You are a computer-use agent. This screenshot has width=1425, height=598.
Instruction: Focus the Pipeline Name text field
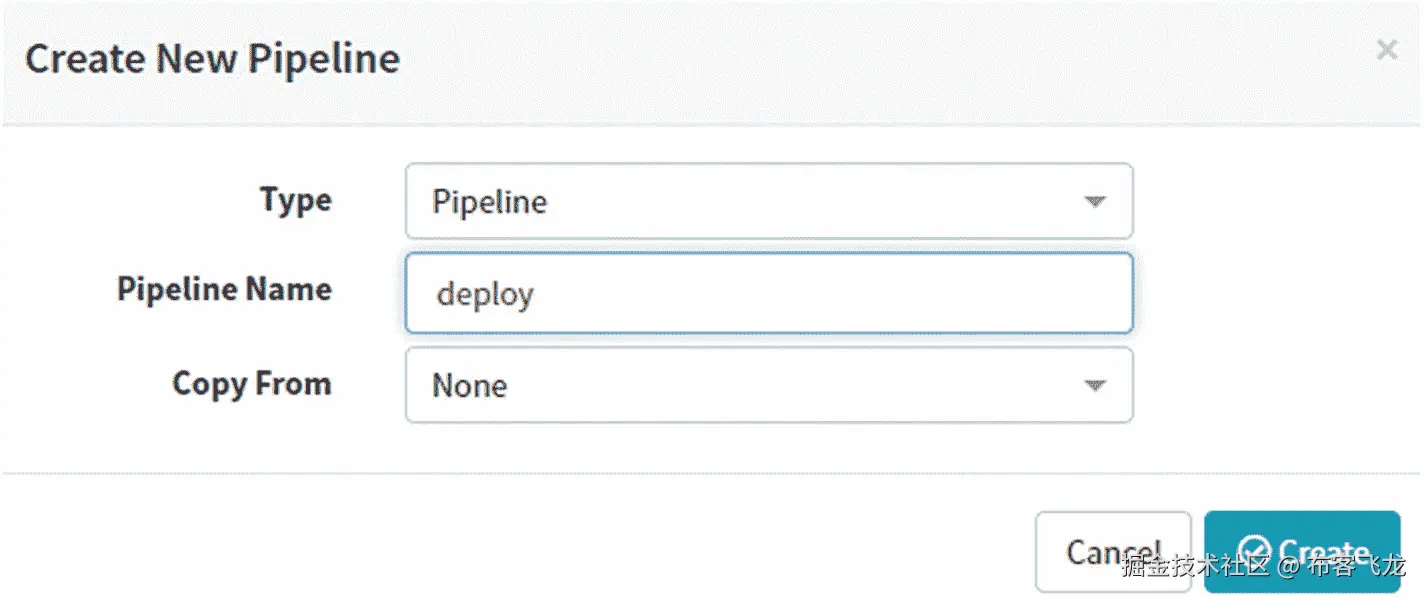(x=768, y=293)
